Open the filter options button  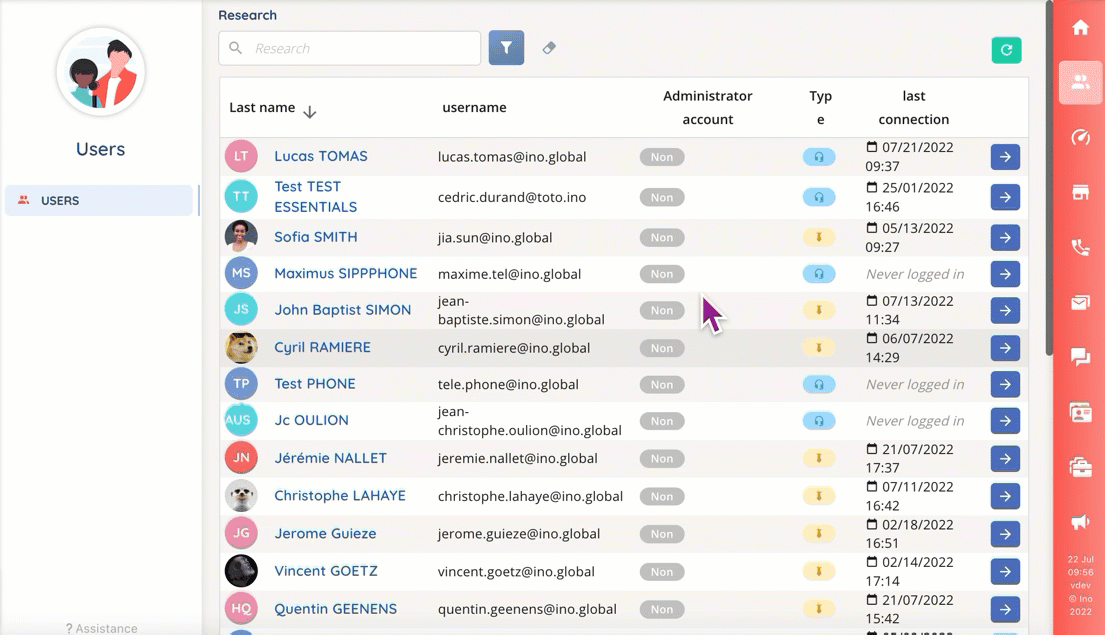[506, 48]
